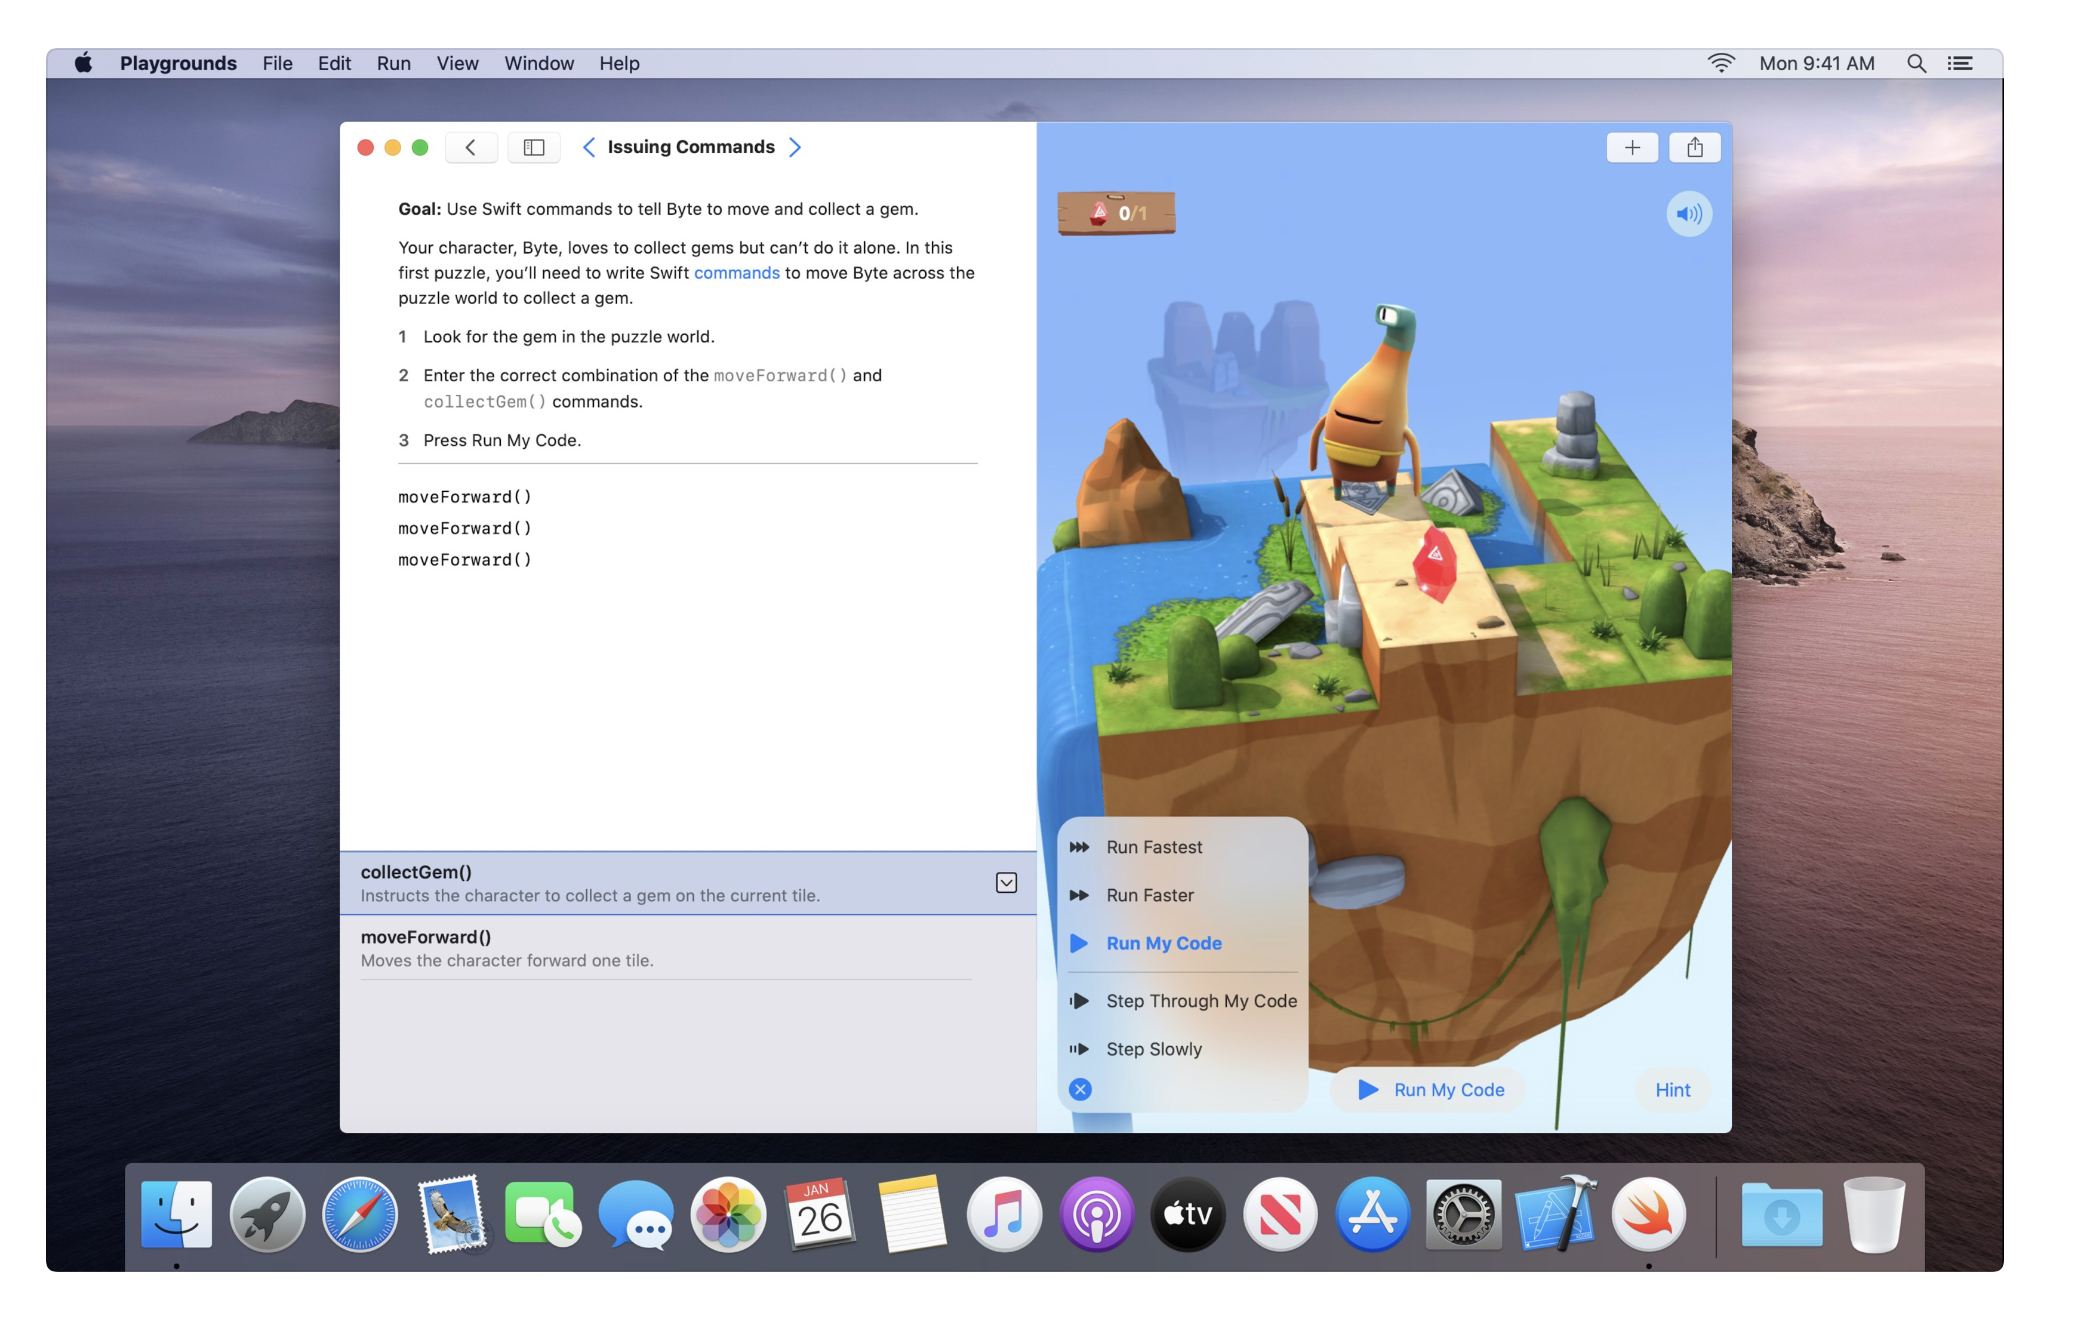Open Music from the Dock
The width and height of the screenshot is (2084, 1330).
(x=1004, y=1215)
